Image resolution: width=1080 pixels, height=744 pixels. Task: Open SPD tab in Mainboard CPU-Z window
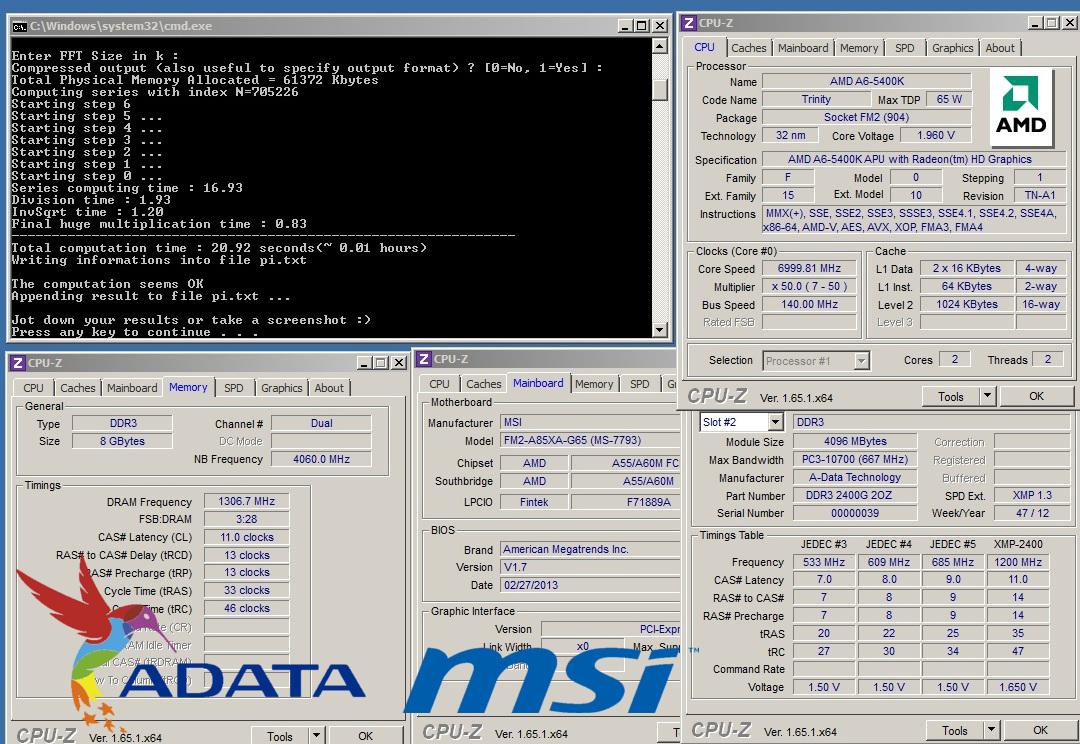coord(639,384)
